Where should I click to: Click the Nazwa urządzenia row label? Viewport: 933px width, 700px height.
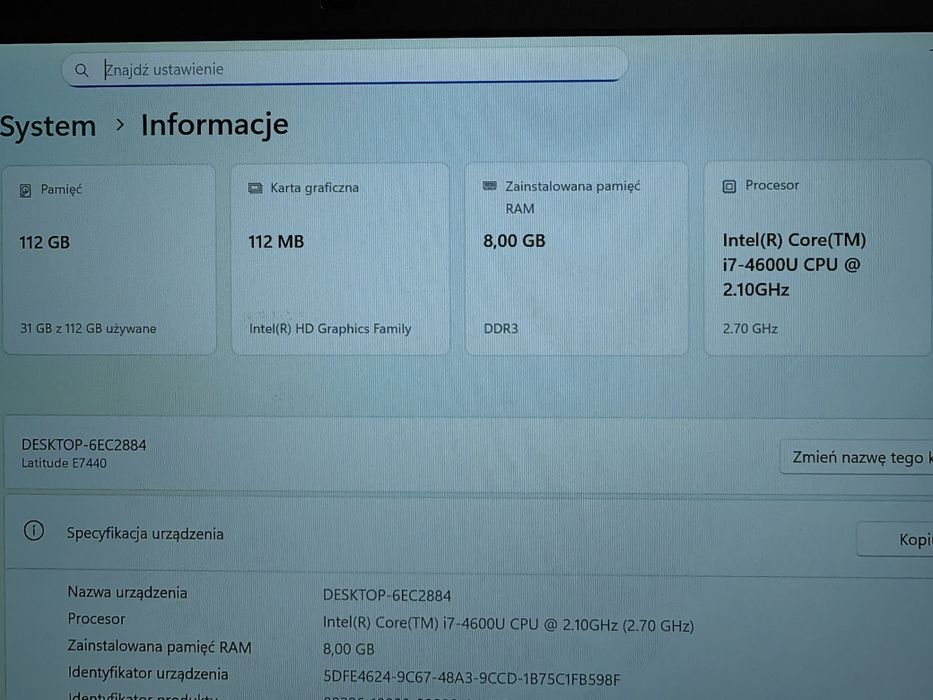(127, 593)
